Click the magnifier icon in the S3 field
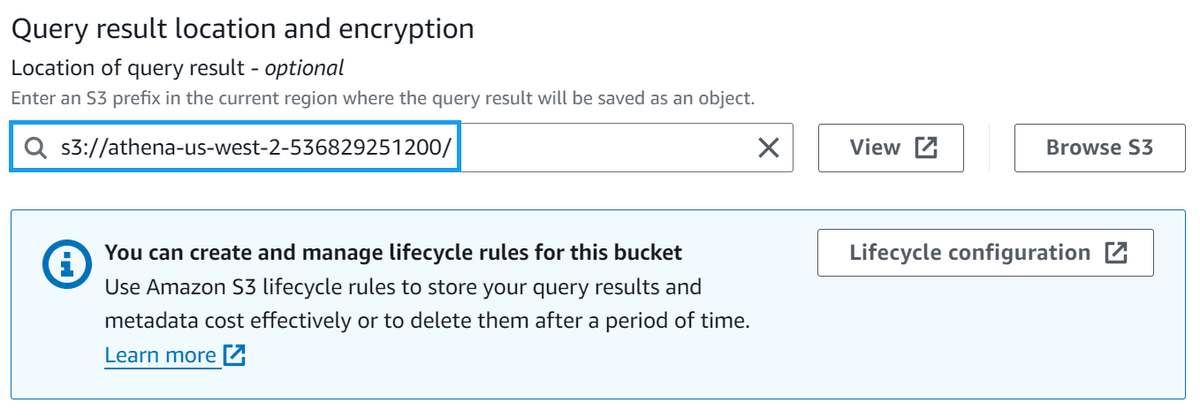The height and width of the screenshot is (418, 1200). pos(36,148)
